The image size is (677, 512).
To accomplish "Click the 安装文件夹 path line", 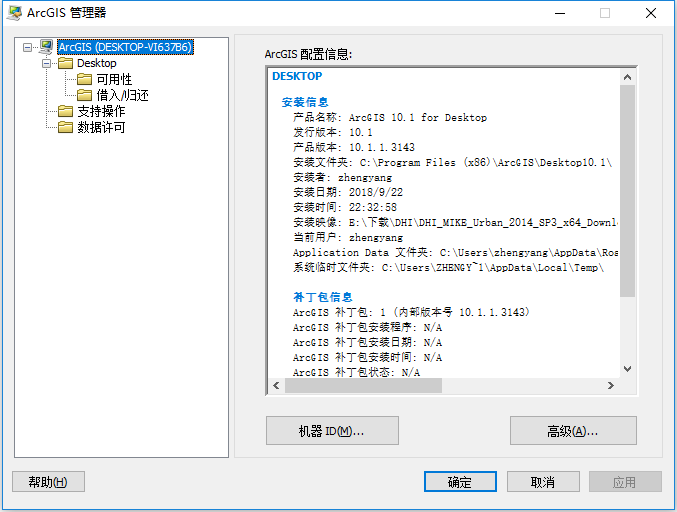I will click(452, 162).
